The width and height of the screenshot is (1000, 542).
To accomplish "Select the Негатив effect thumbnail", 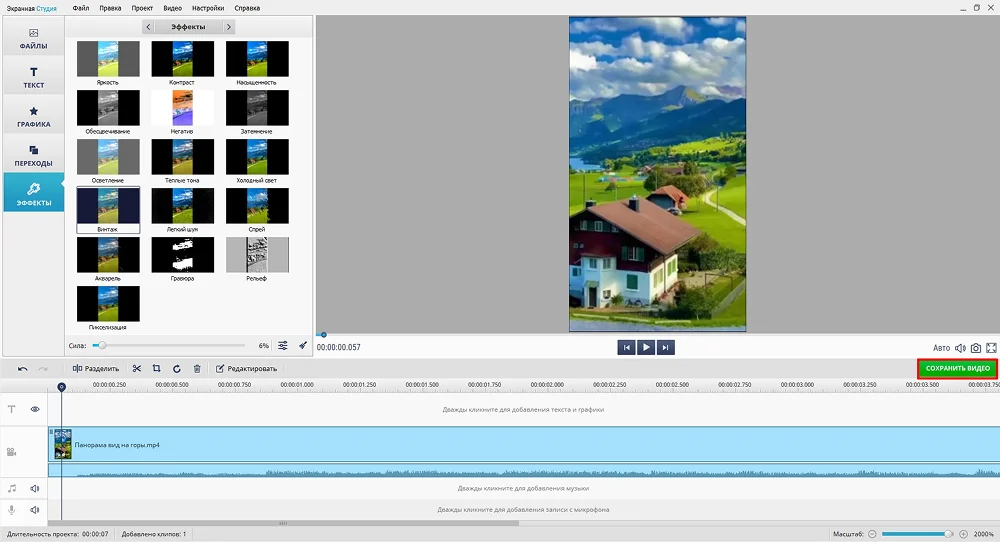I will click(x=182, y=107).
